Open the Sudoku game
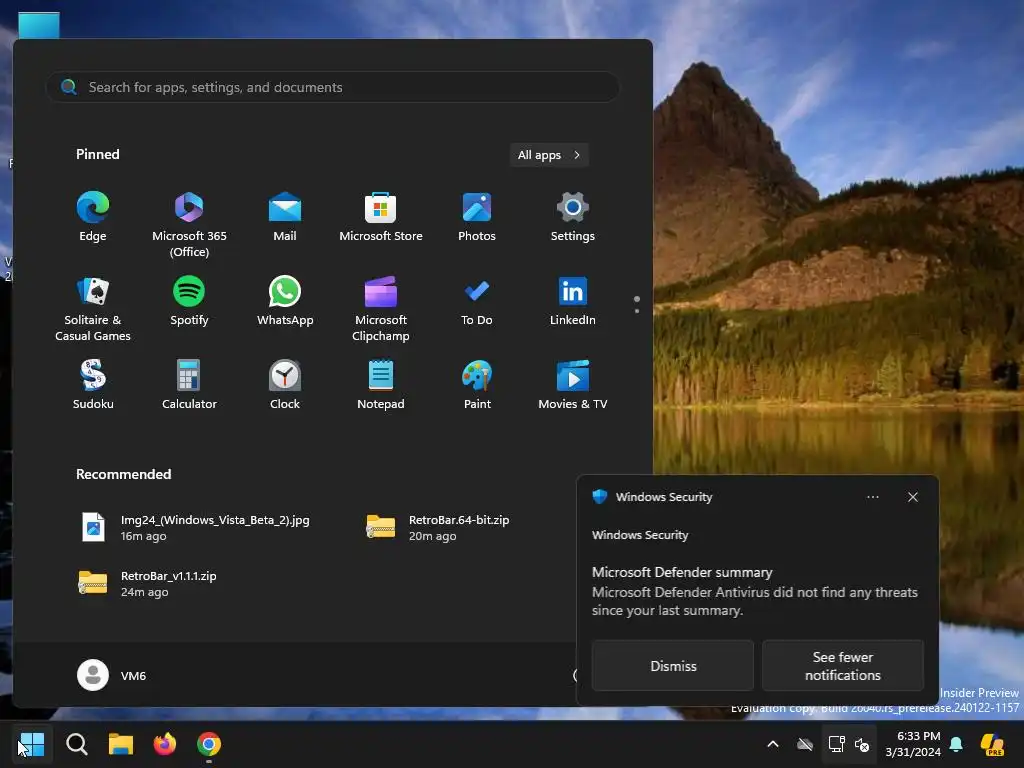This screenshot has width=1024, height=768. (93, 385)
